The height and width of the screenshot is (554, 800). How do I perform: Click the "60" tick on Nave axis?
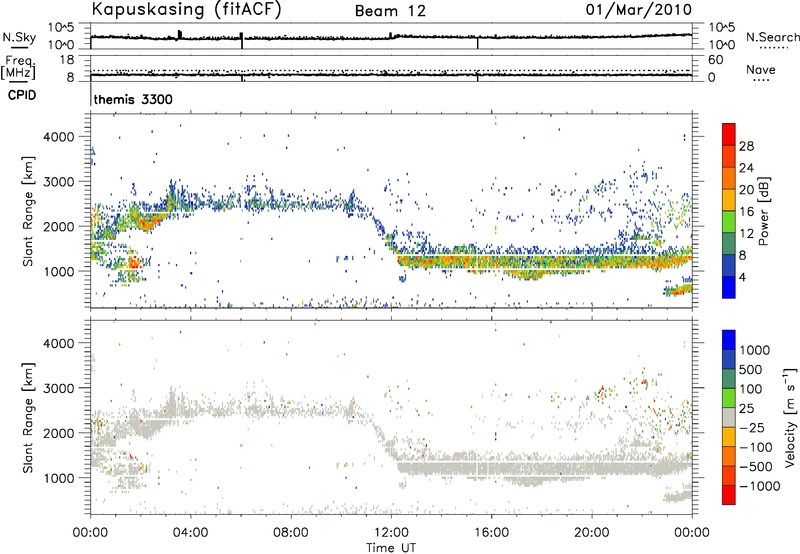tap(715, 60)
